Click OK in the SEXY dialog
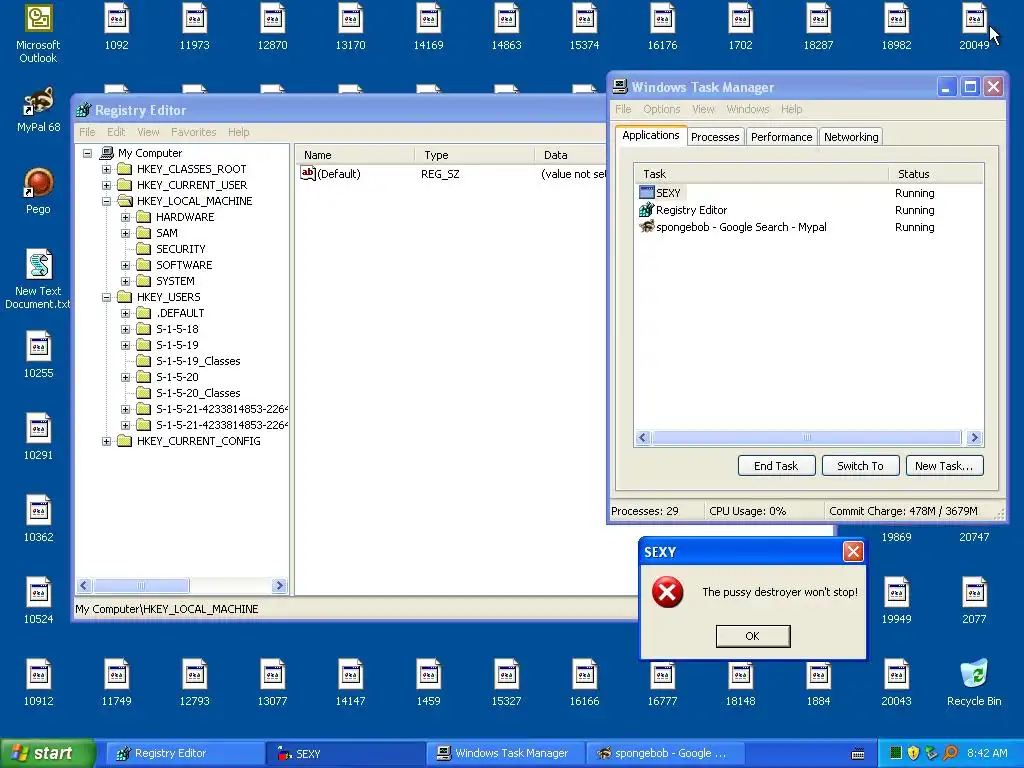The height and width of the screenshot is (768, 1024). coord(752,636)
